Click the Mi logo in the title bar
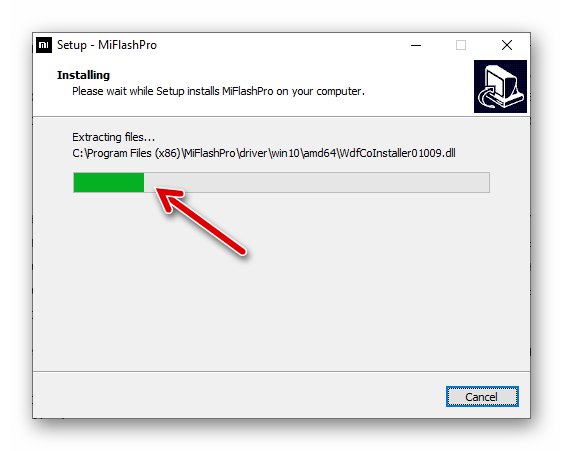Image resolution: width=563 pixels, height=451 pixels. click(44, 45)
